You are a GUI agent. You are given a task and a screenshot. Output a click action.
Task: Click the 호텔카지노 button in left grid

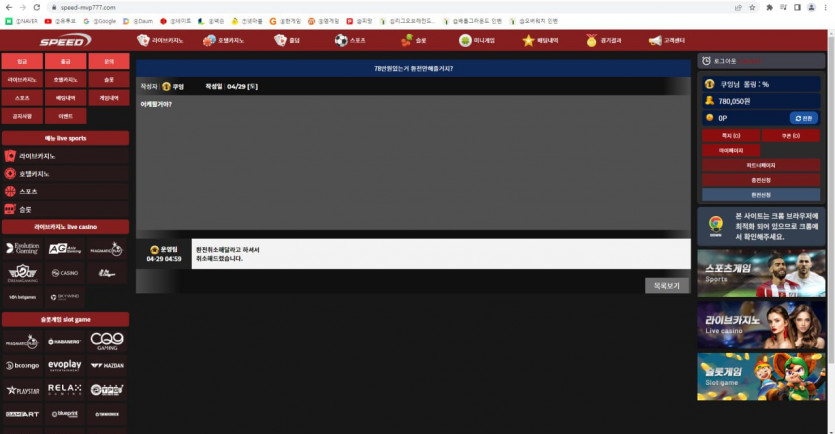tap(66, 80)
